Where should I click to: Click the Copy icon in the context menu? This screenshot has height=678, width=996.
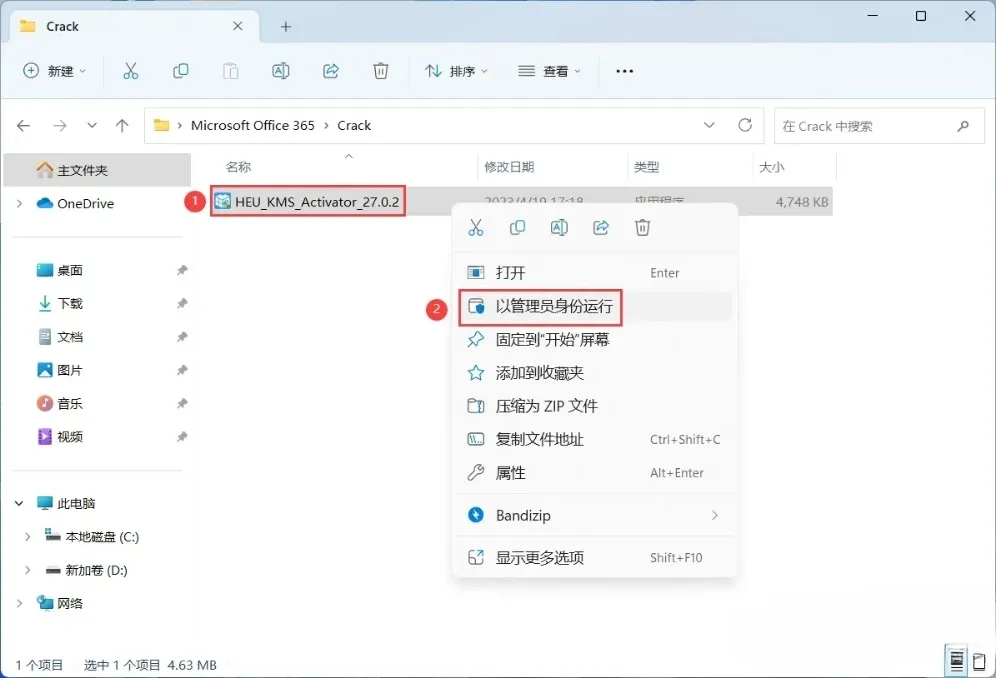point(518,227)
